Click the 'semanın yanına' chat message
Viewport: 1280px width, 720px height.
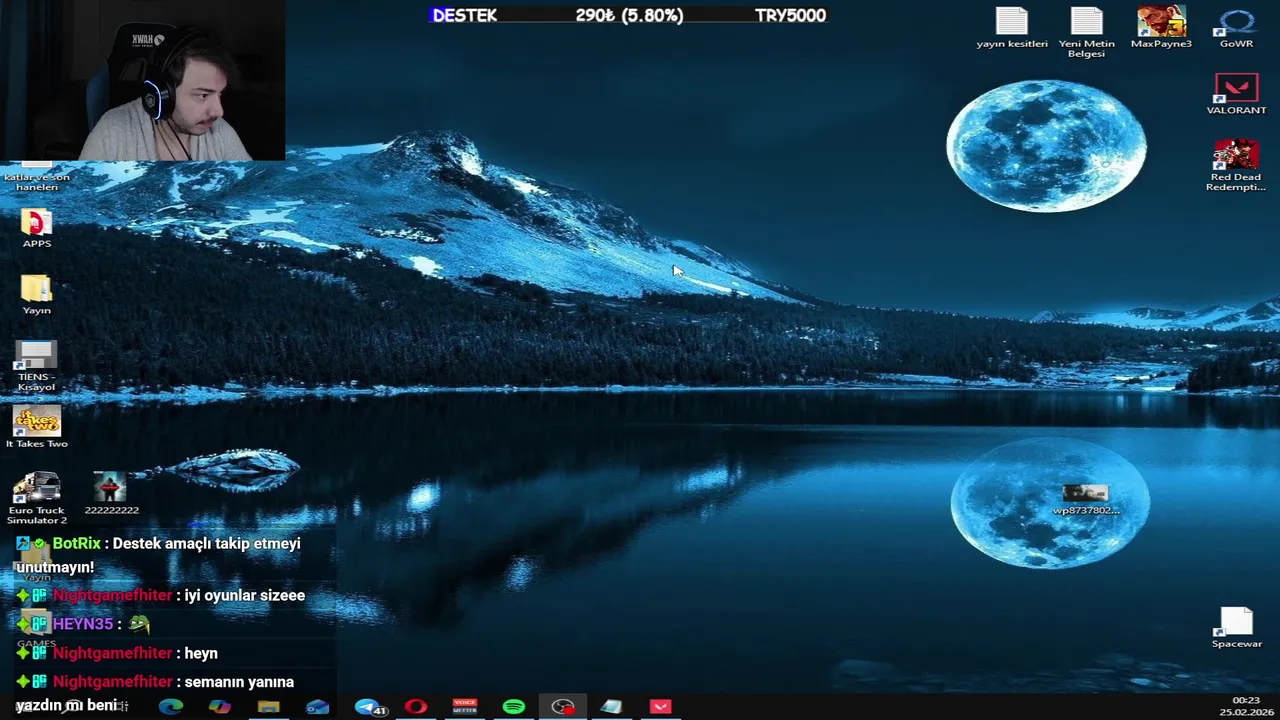pos(239,681)
